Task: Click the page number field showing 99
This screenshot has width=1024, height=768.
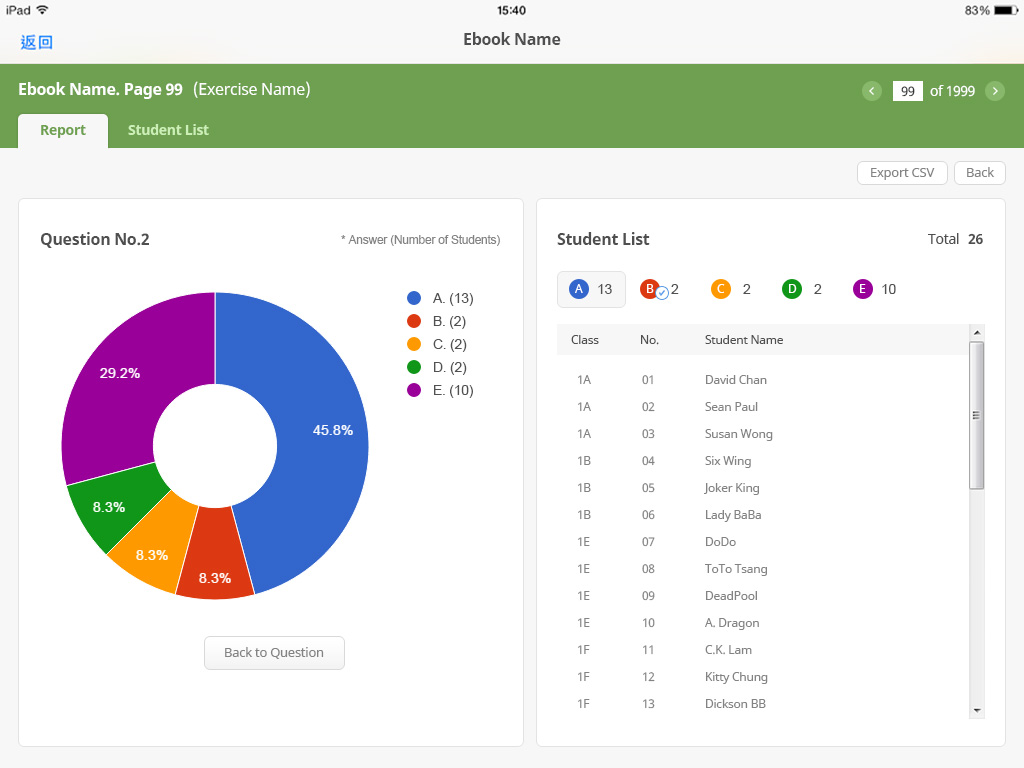Action: [x=907, y=91]
